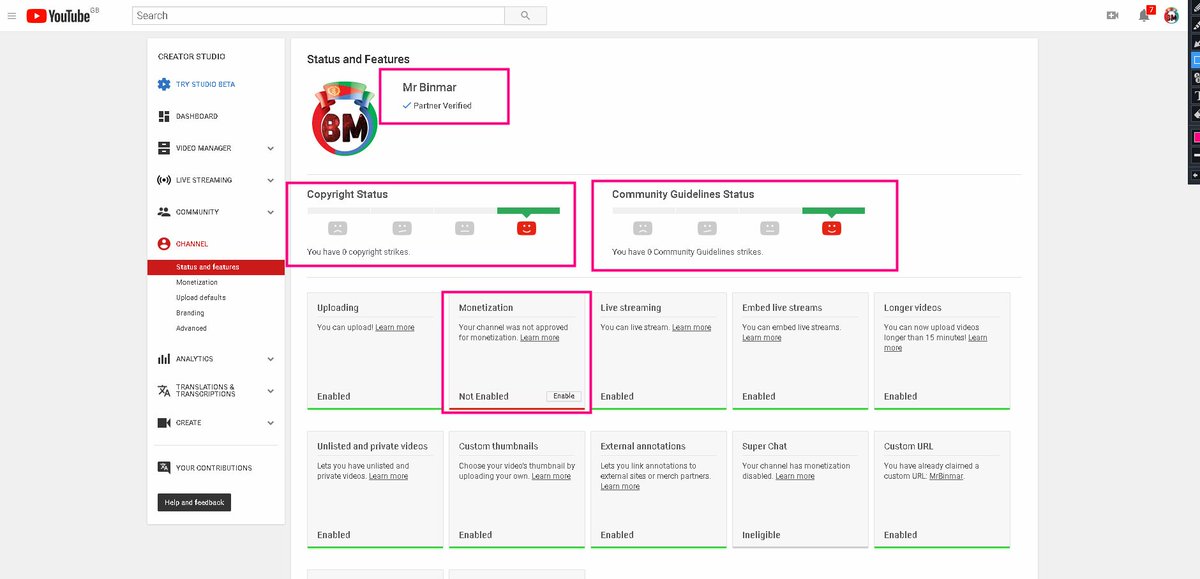1200x579 pixels.
Task: Click the Translations & Transcriptions icon
Action: click(164, 390)
